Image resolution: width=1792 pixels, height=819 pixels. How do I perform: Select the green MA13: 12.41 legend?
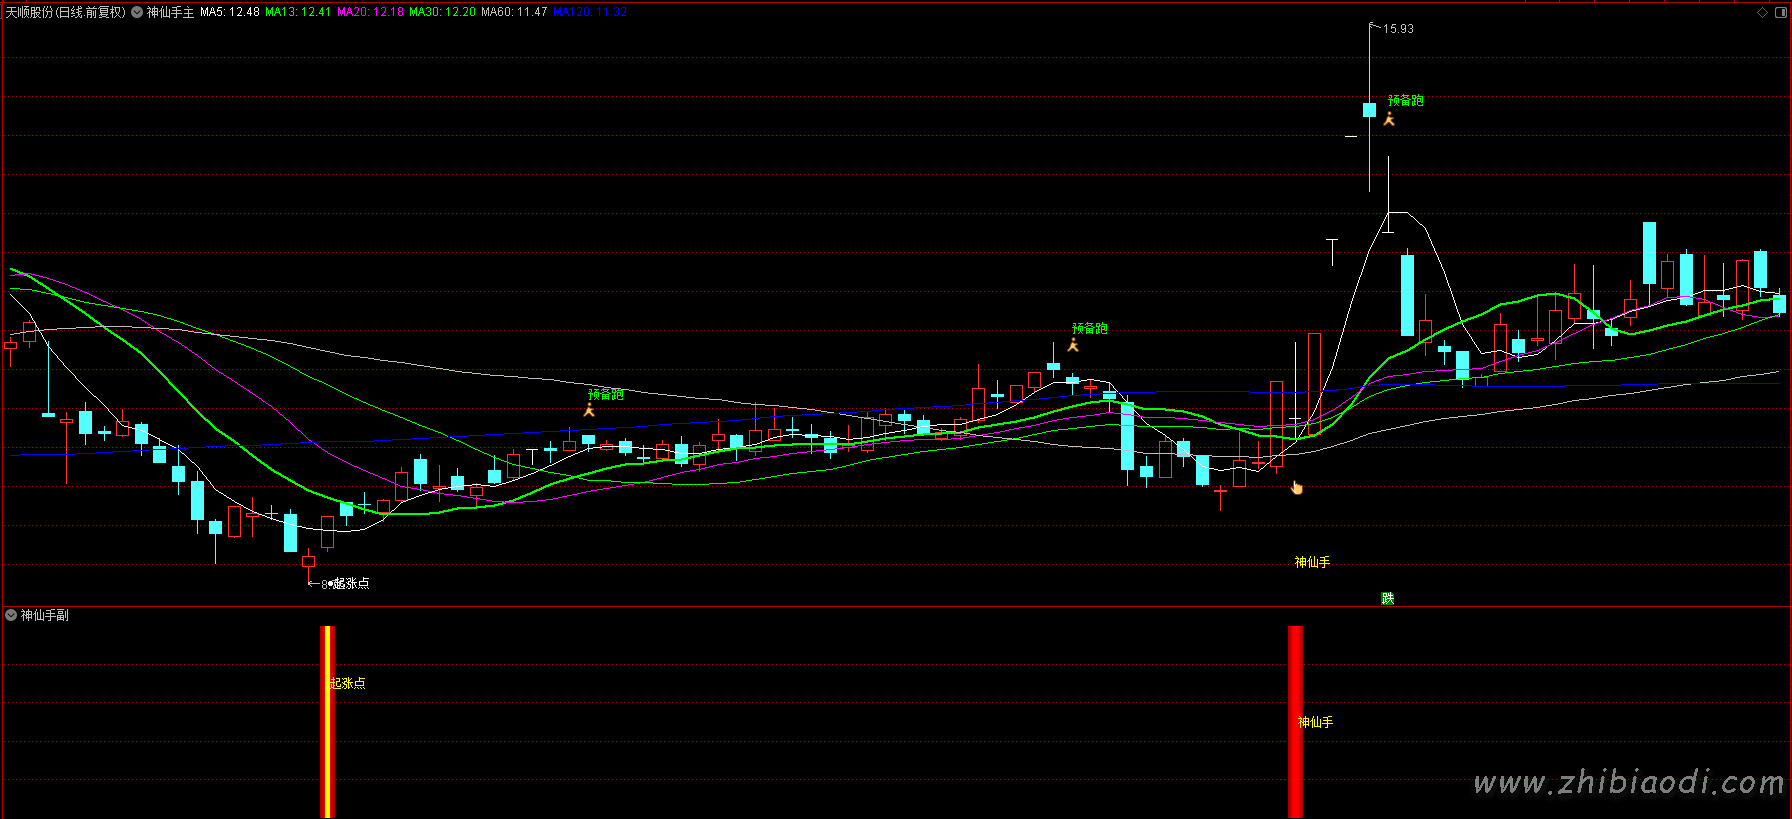tap(297, 12)
